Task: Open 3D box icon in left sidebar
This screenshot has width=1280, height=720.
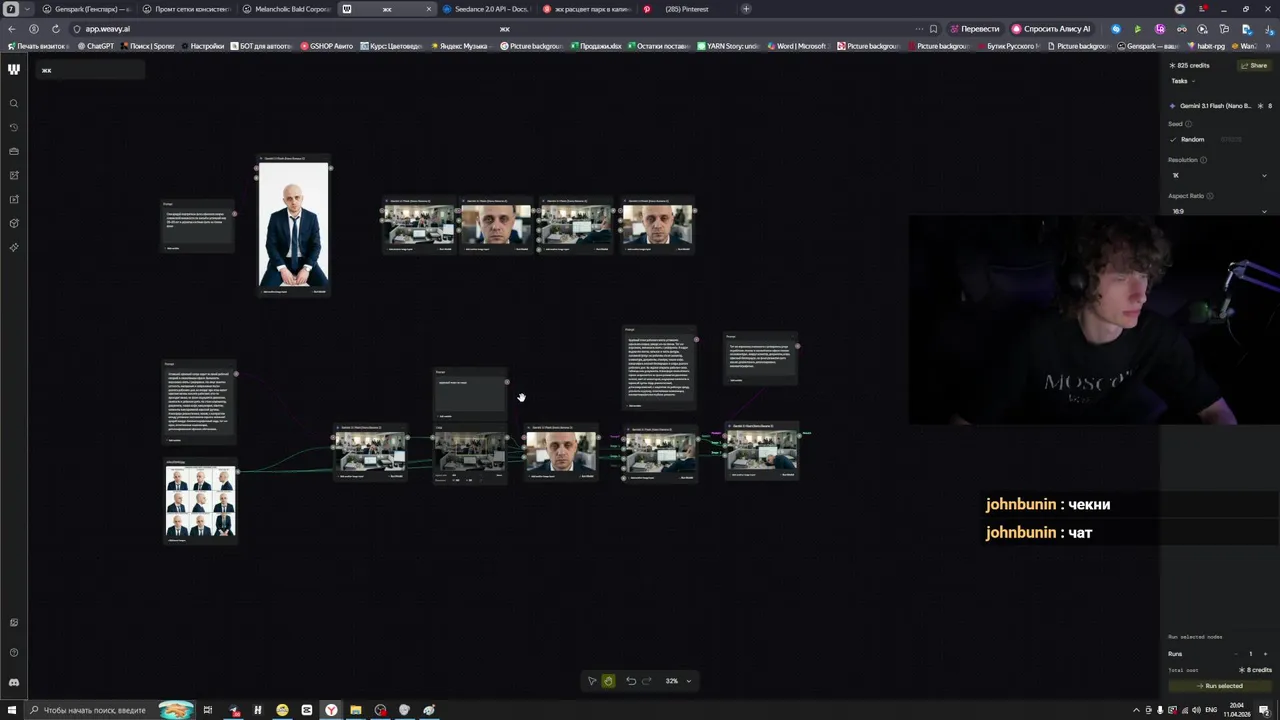Action: coord(14,223)
